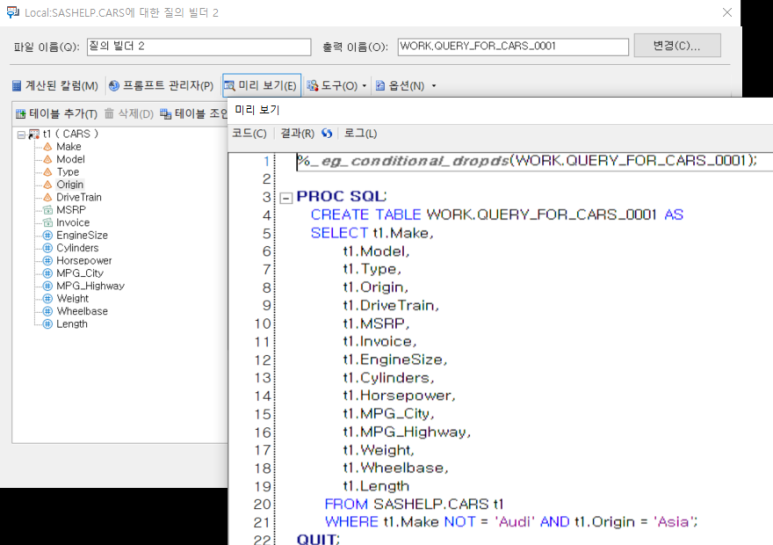Open the Prompt Manager (프롬프트 관리자)
This screenshot has height=545, width=773.
(161, 86)
